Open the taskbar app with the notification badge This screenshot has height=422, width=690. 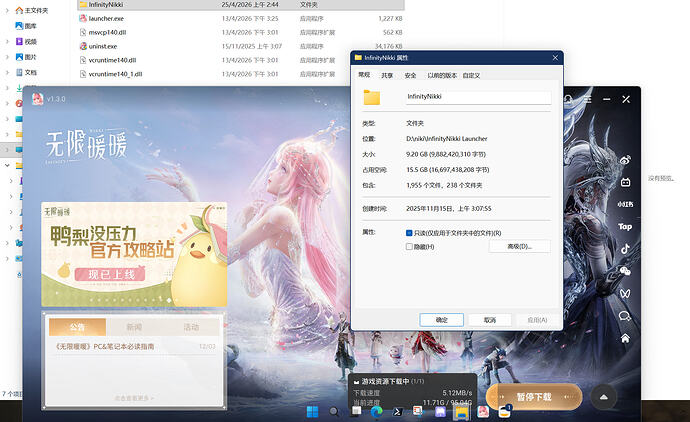[x=504, y=412]
